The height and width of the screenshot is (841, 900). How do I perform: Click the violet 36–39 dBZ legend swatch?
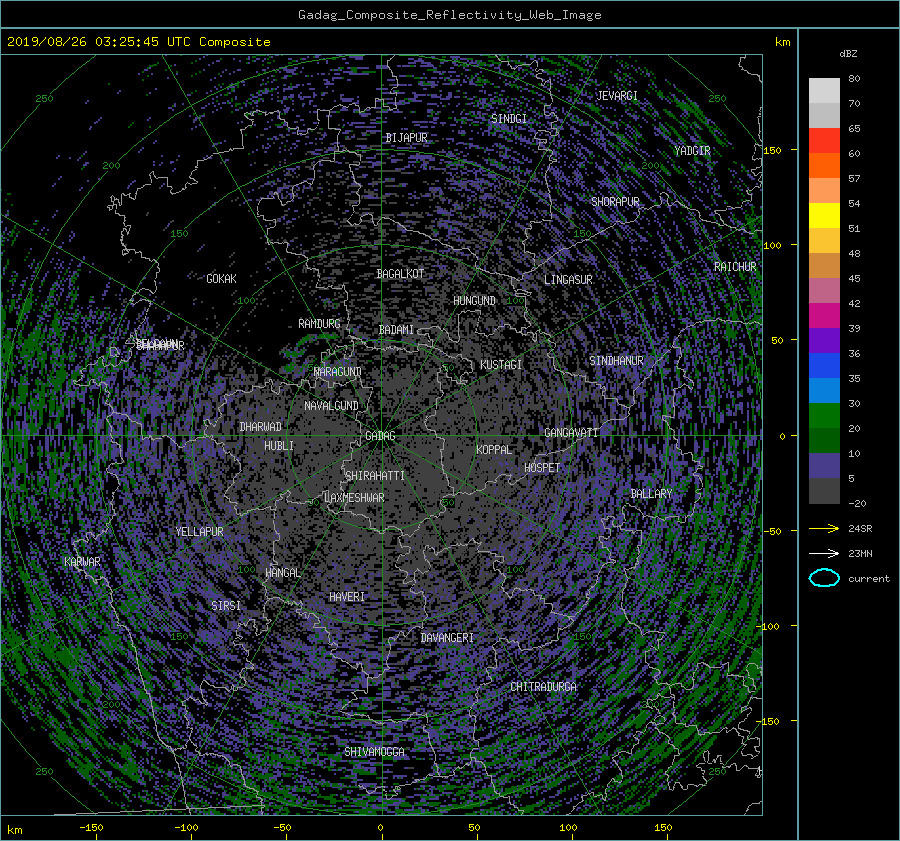(824, 340)
